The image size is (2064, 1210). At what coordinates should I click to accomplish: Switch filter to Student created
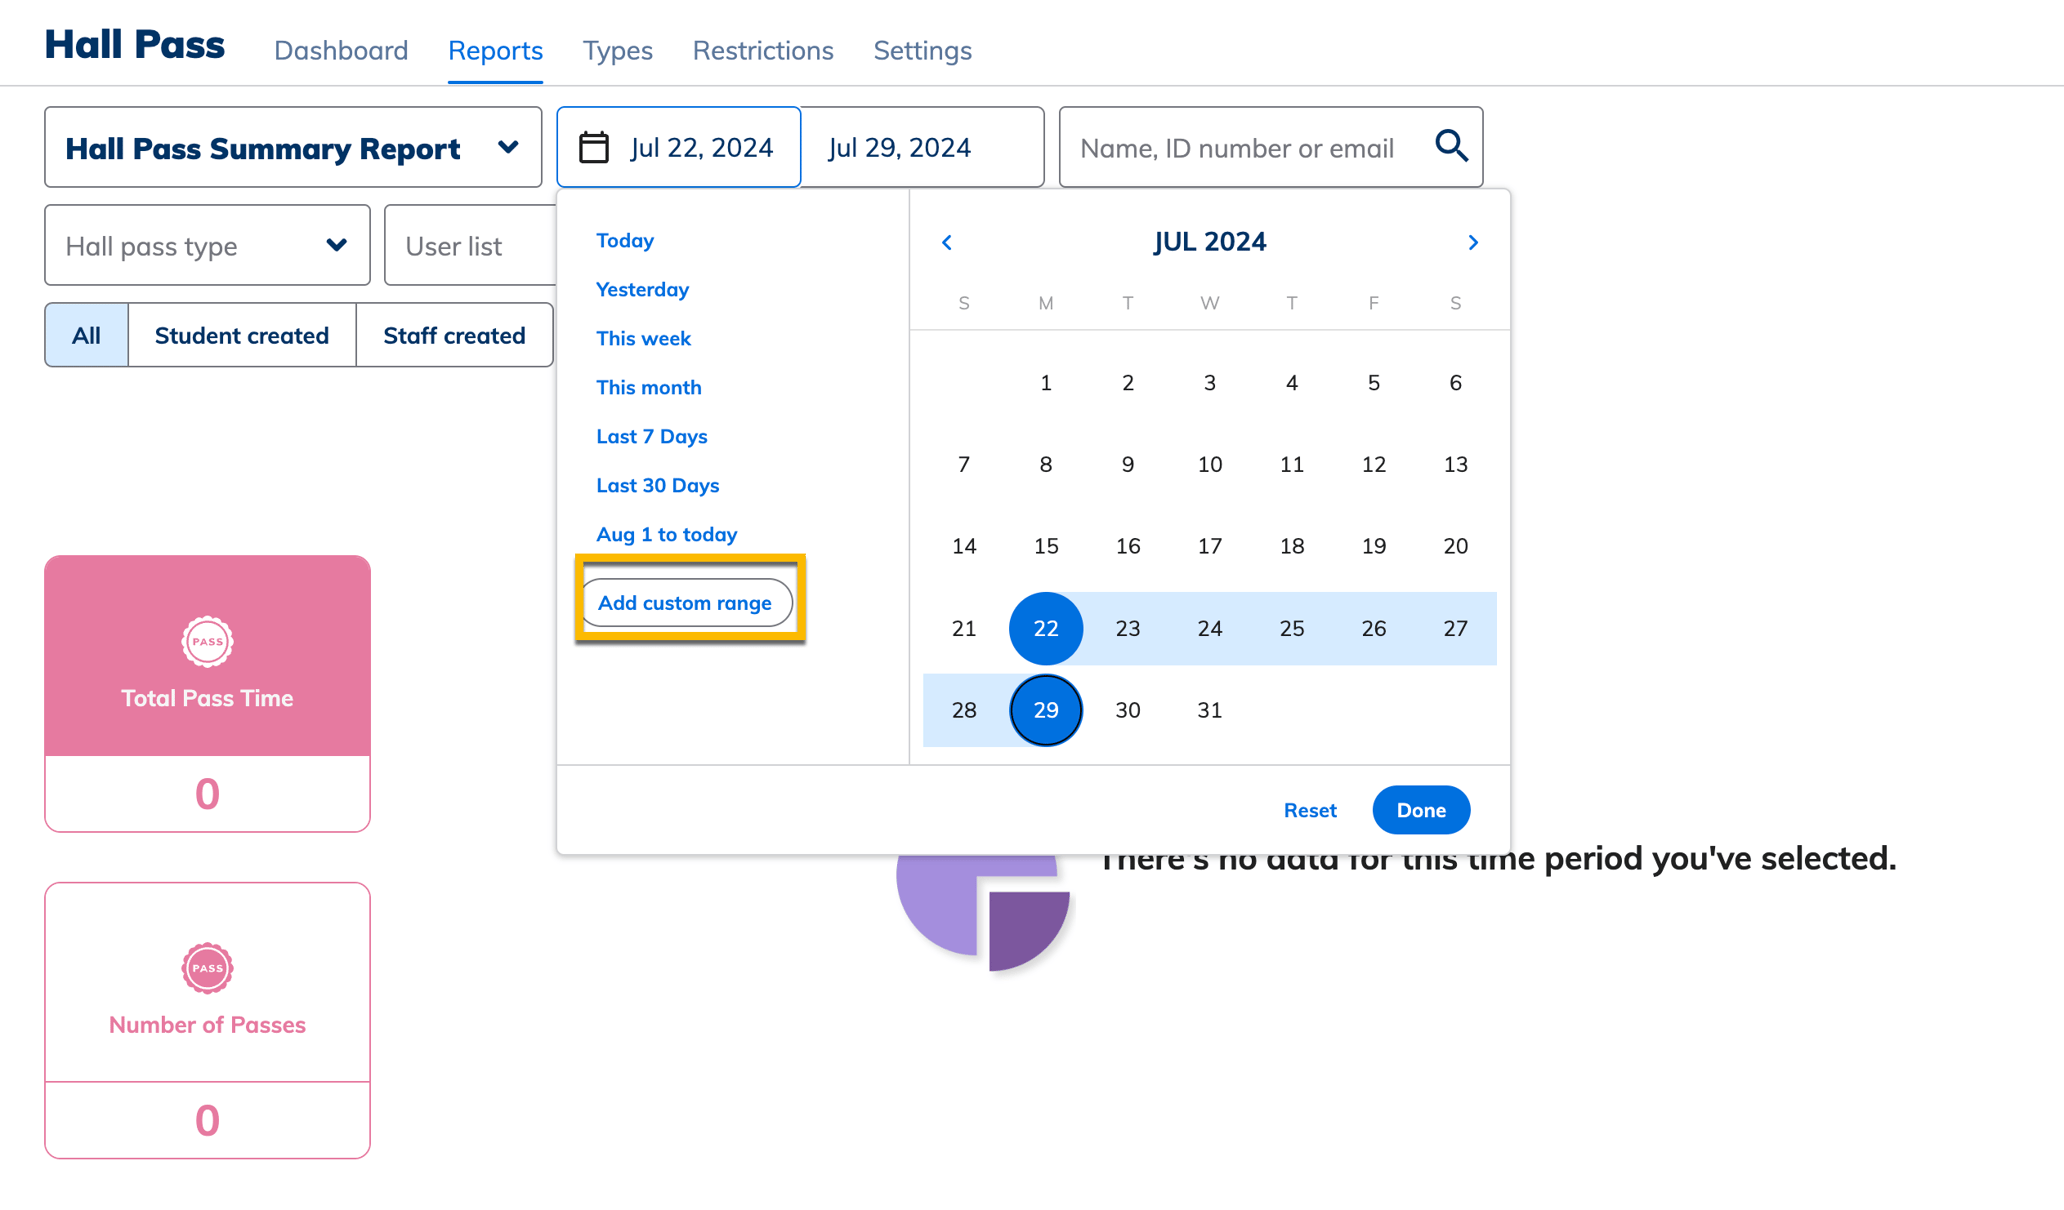click(x=242, y=335)
